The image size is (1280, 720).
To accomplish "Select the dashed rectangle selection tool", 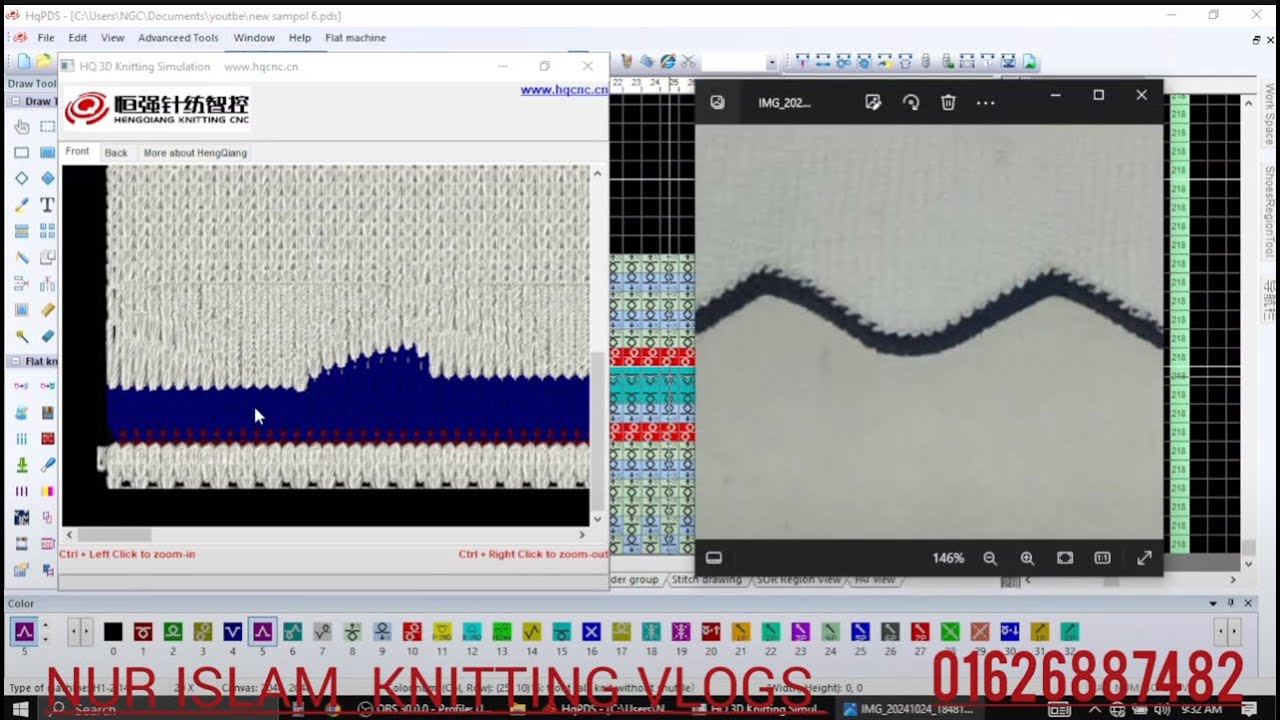I will (x=47, y=127).
